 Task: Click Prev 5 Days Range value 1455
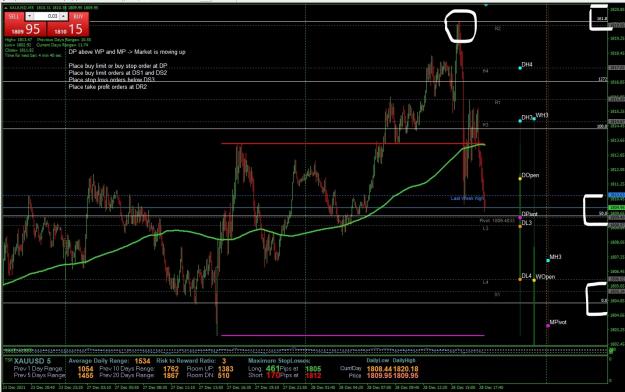coord(85,375)
